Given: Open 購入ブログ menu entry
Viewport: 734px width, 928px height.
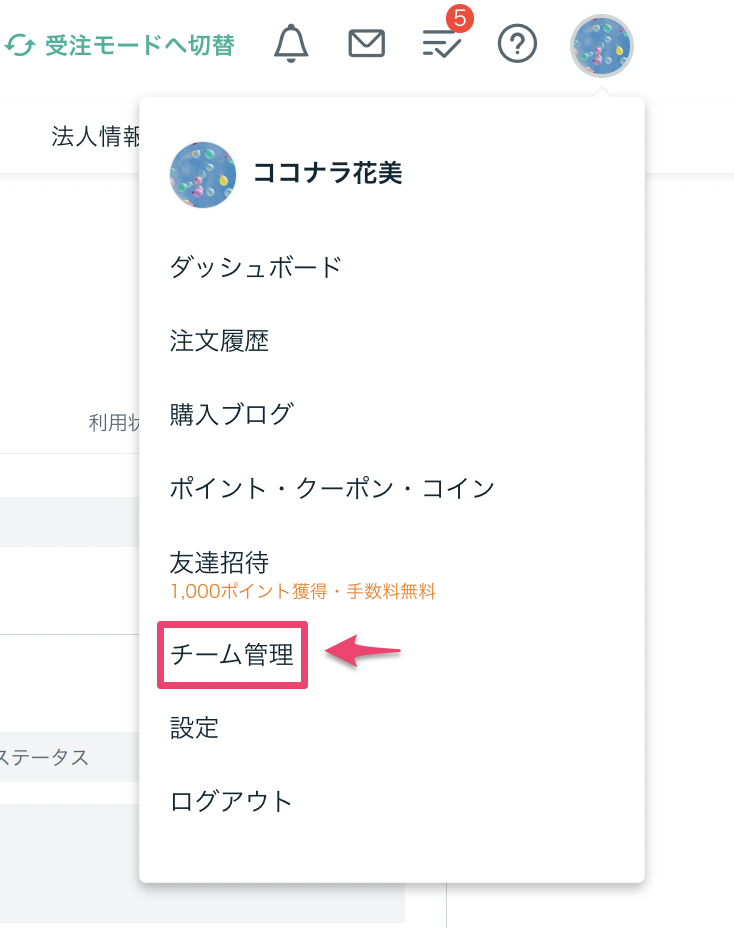Looking at the screenshot, I should pos(231,414).
